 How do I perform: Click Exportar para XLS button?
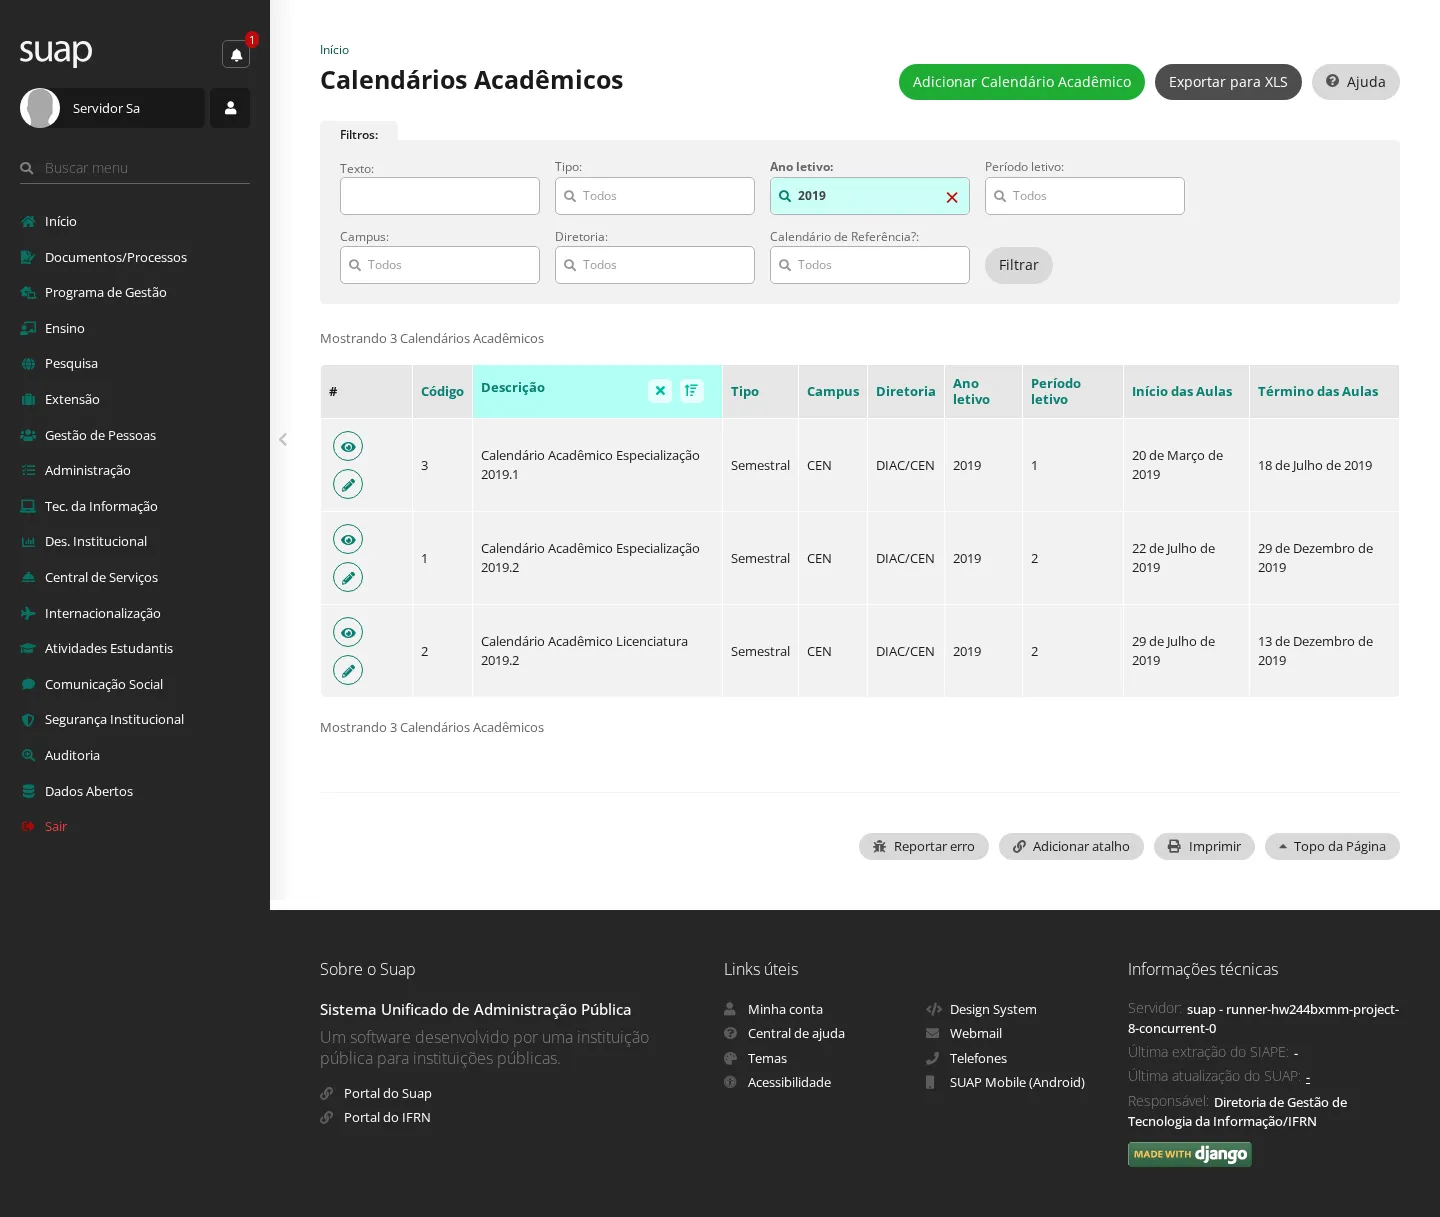pos(1228,82)
